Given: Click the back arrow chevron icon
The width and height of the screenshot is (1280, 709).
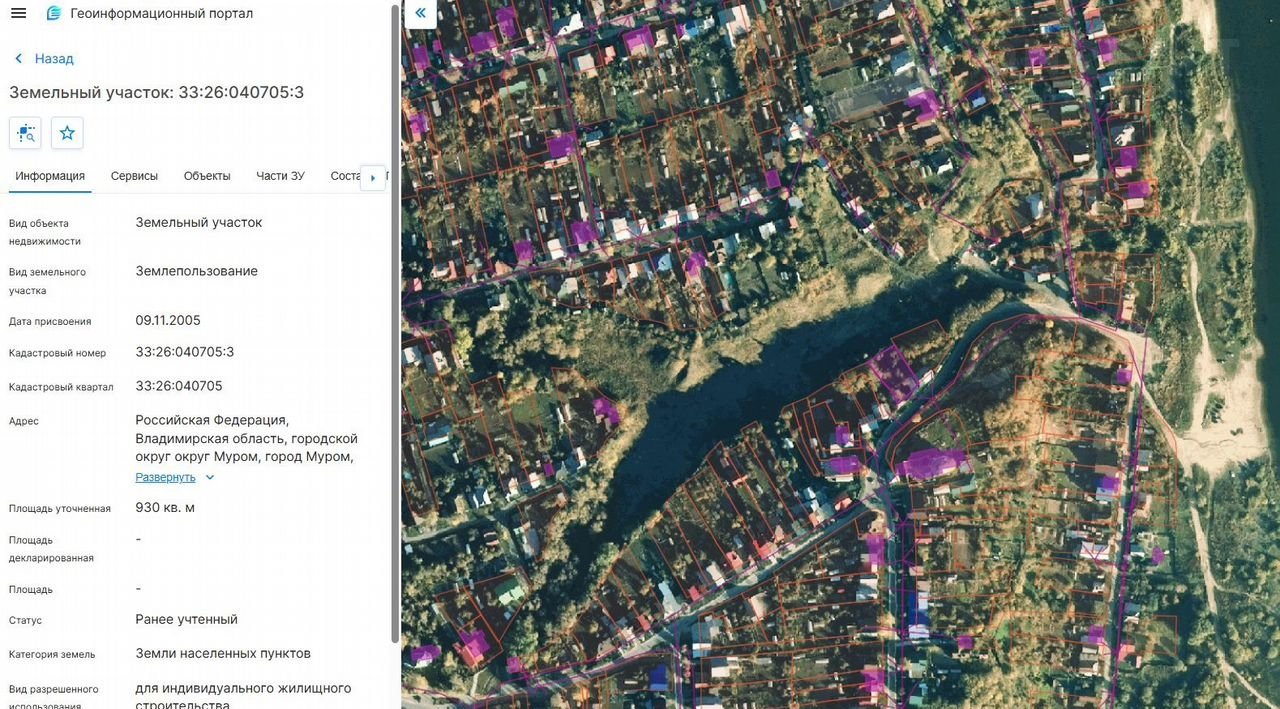Looking at the screenshot, I should click(x=18, y=59).
